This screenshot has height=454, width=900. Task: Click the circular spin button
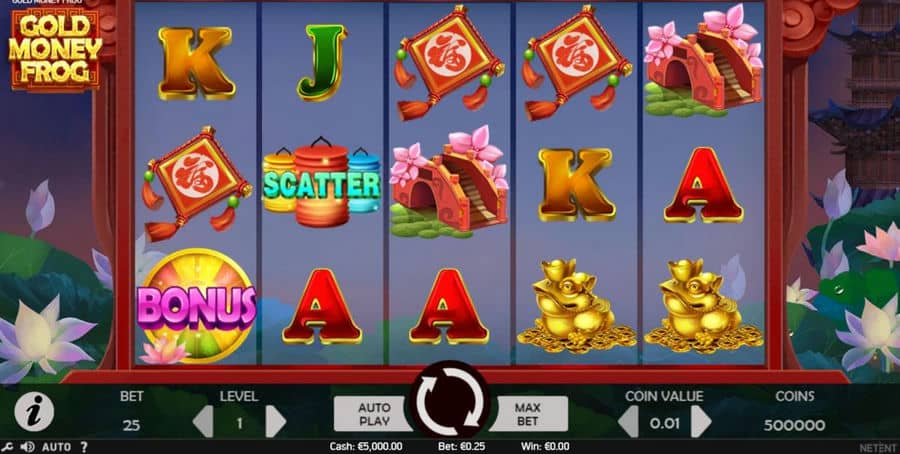coord(451,400)
